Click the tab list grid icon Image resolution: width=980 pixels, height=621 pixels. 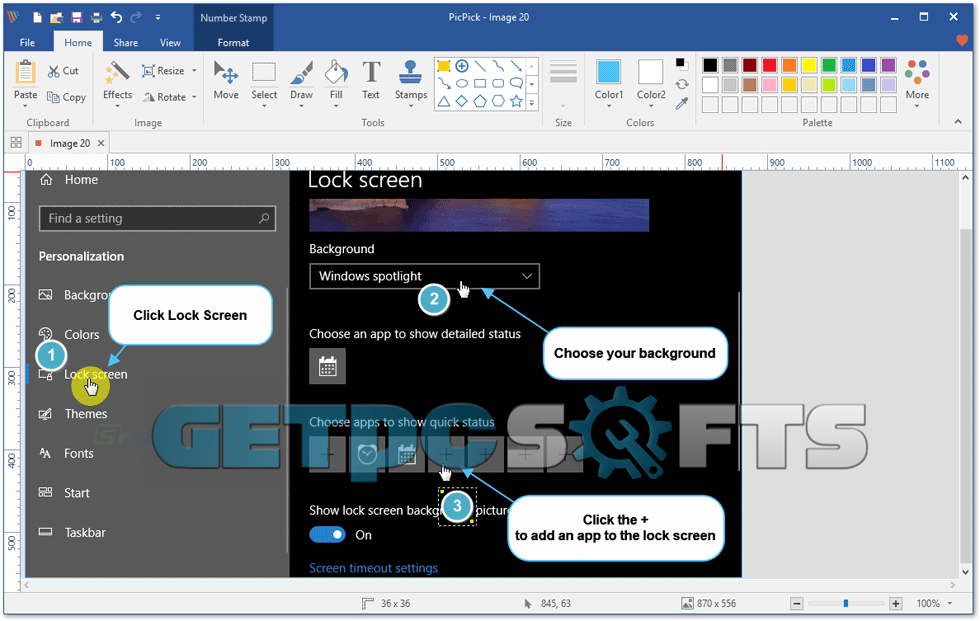16,143
